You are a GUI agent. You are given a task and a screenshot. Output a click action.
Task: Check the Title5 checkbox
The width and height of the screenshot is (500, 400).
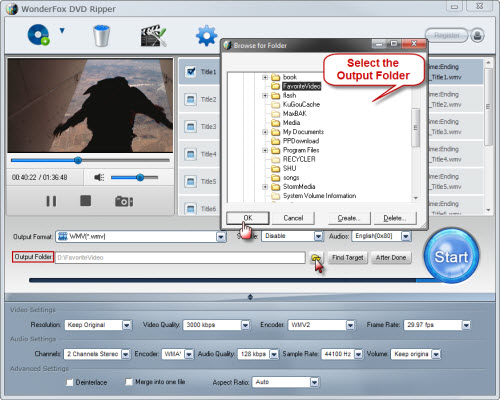[191, 181]
